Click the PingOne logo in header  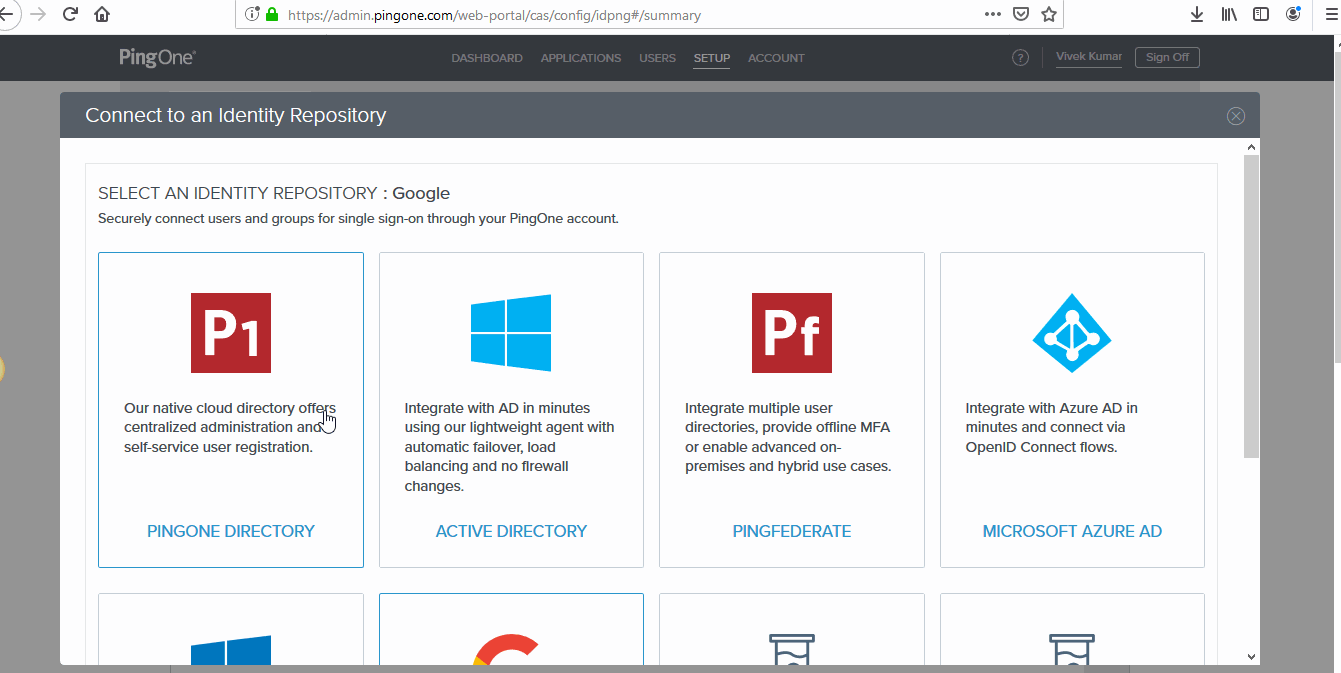157,58
